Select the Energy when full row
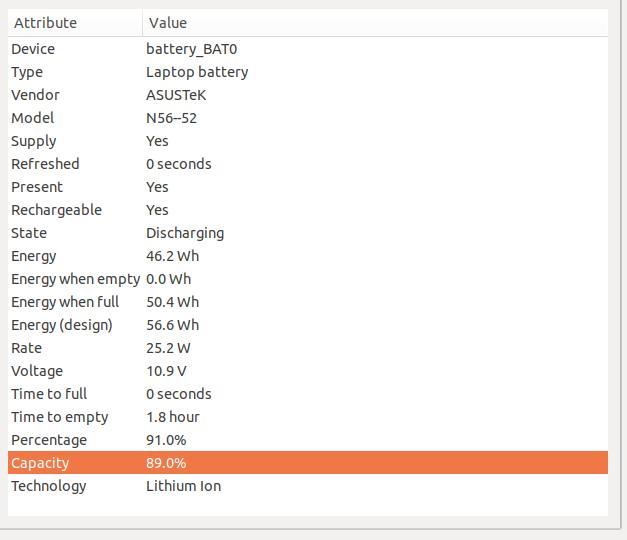Viewport: 627px width, 540px height. (x=308, y=302)
